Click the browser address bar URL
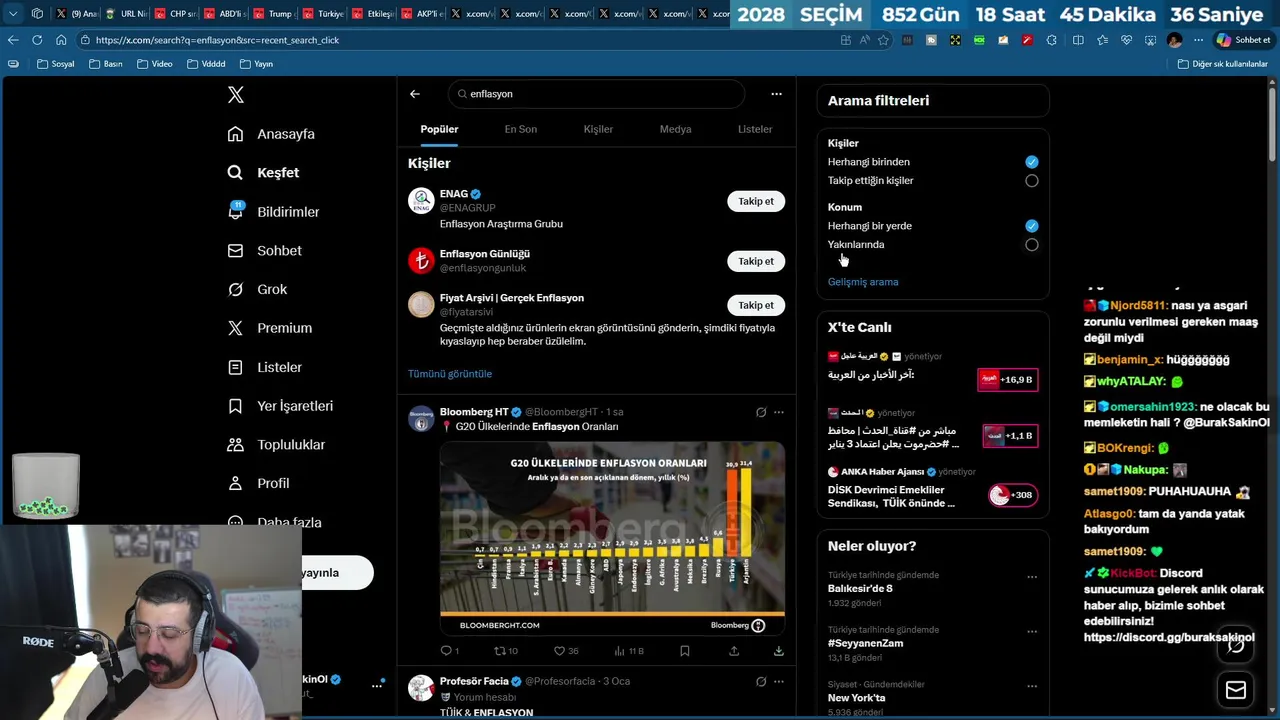1280x720 pixels. [x=218, y=40]
